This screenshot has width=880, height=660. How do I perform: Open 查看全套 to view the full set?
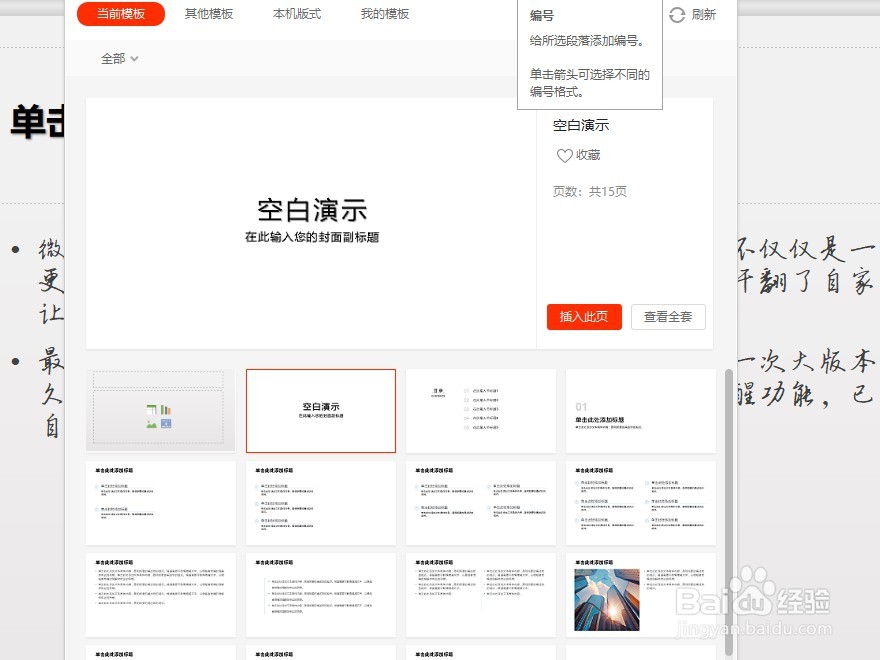[x=668, y=317]
